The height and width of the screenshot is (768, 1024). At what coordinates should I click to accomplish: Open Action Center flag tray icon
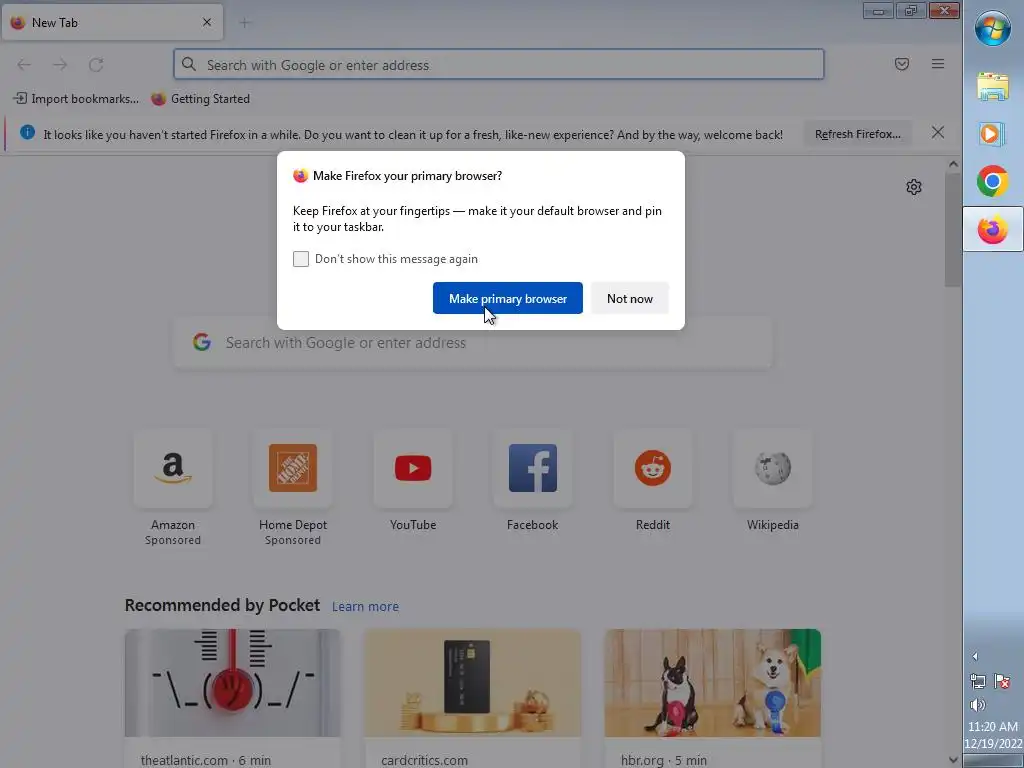point(1002,682)
